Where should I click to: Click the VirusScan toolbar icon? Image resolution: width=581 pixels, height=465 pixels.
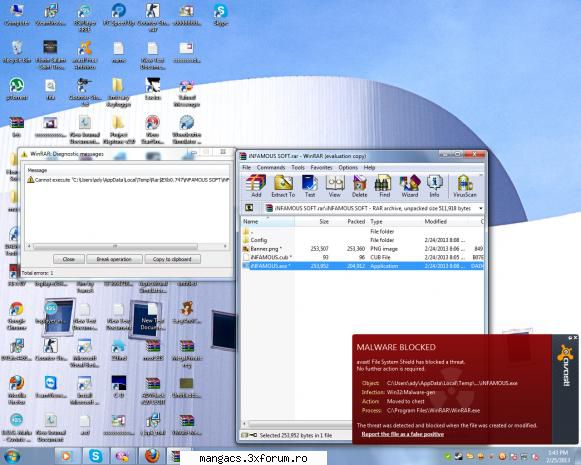point(465,186)
